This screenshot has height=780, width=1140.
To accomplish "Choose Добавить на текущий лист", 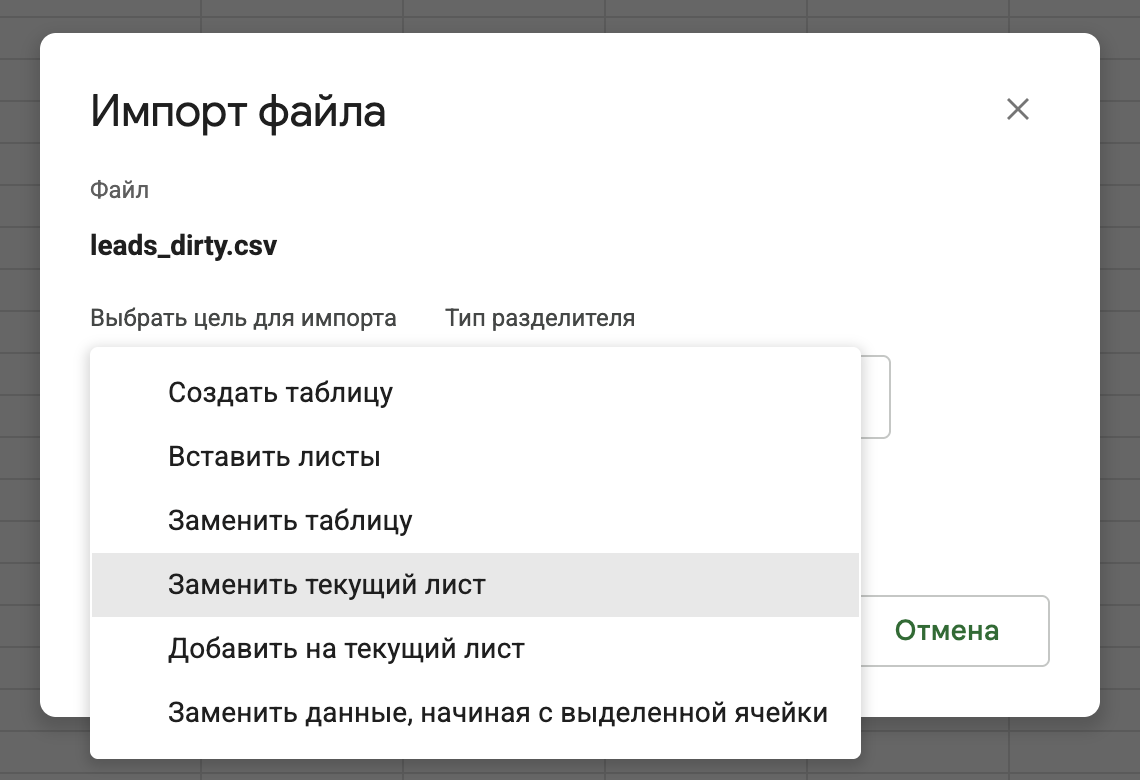I will (x=475, y=648).
